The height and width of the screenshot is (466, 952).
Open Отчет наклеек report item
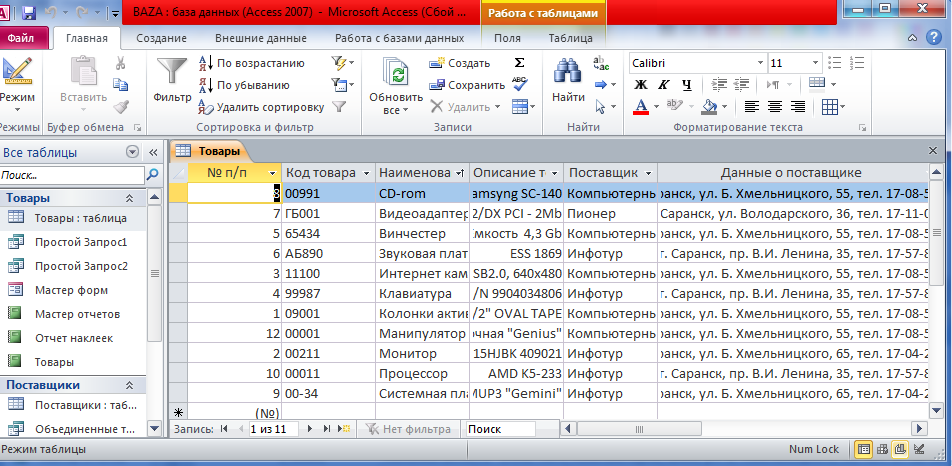click(x=73, y=338)
